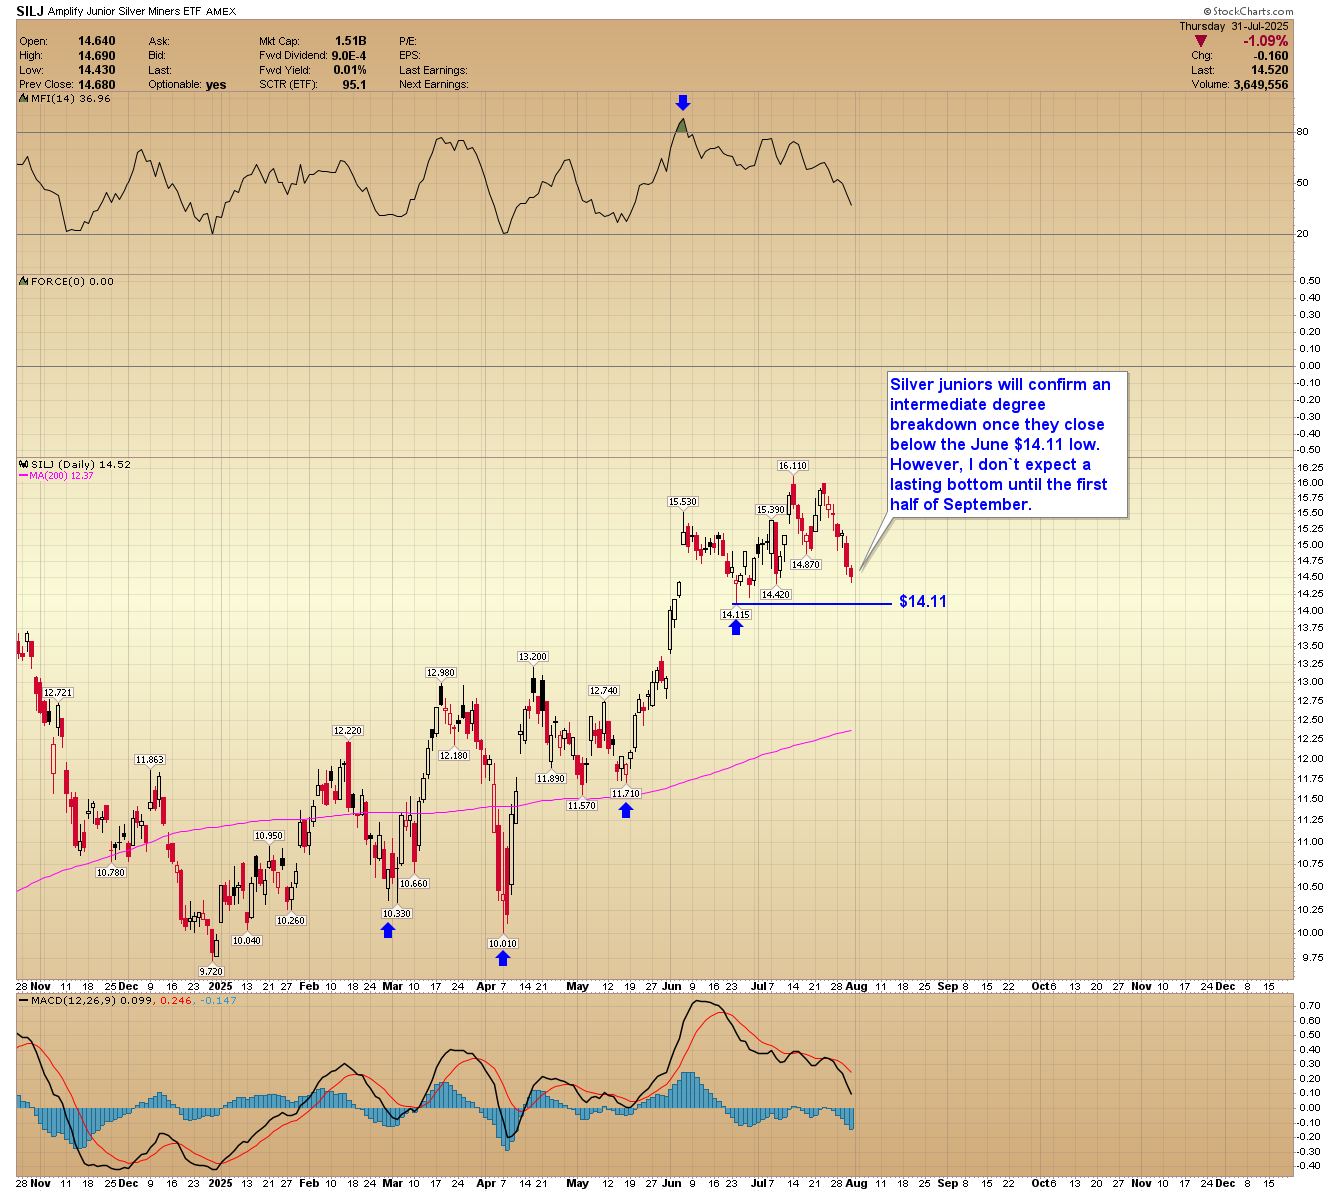Click the FORCE(0) indicator mountain icon

(24, 282)
